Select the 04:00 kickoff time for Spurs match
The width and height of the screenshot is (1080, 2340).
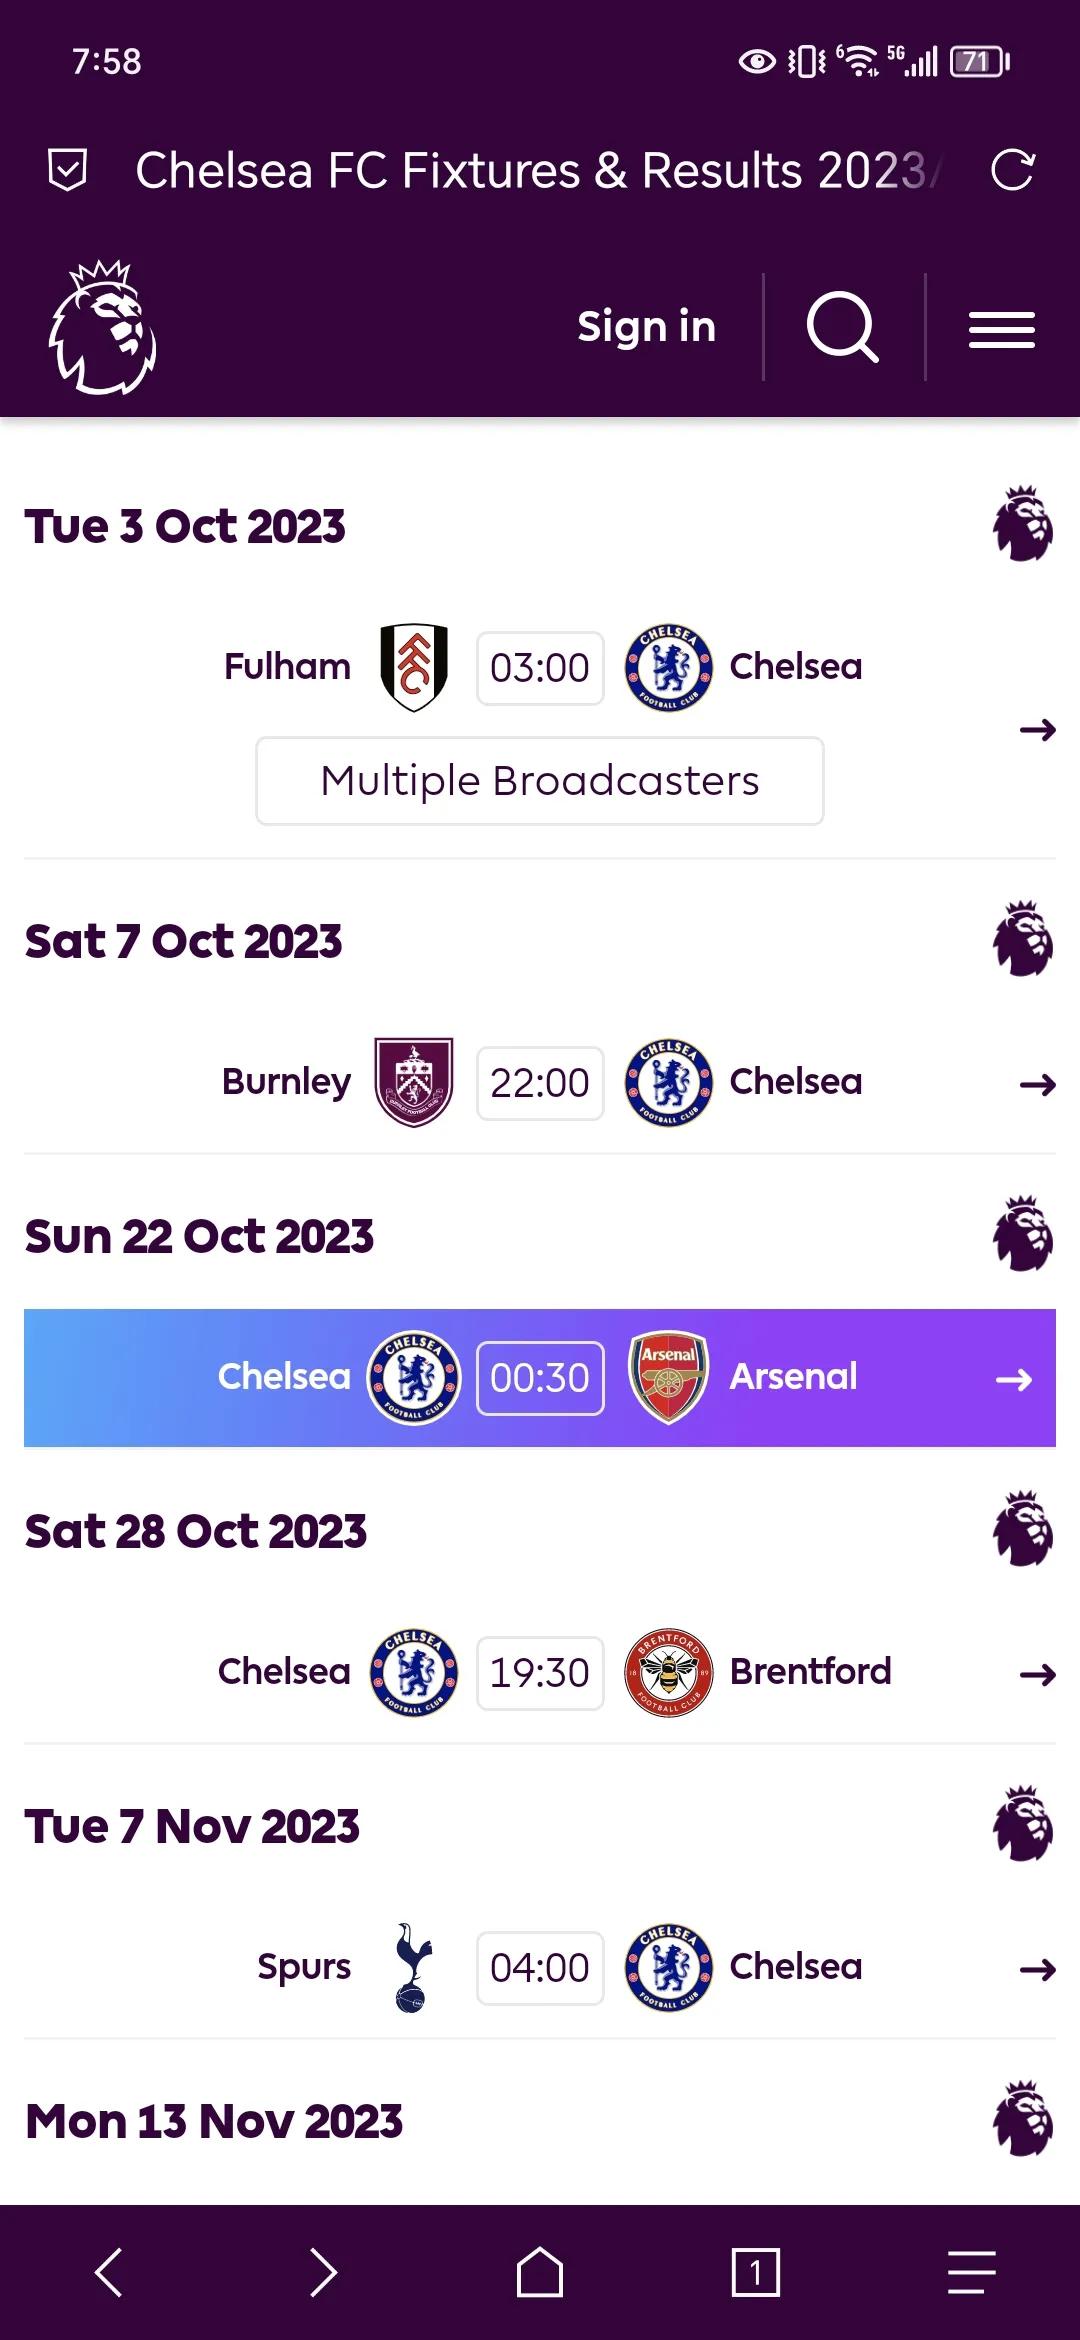540,1968
